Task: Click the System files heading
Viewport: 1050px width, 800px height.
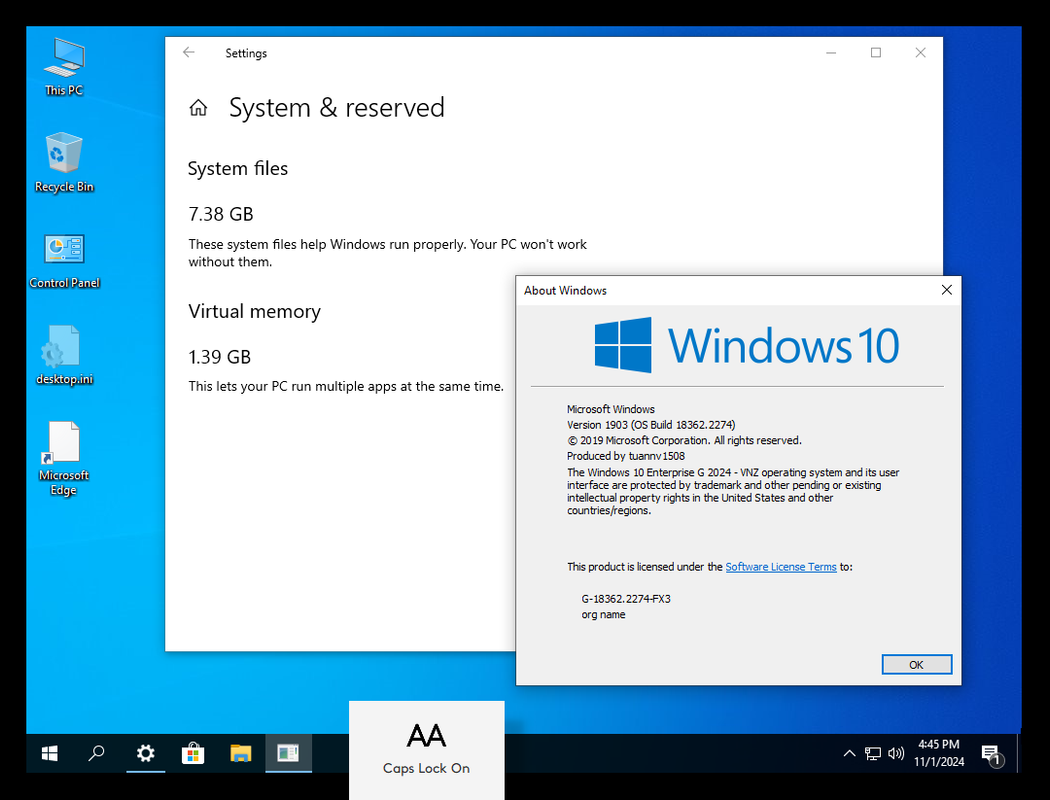Action: [238, 168]
